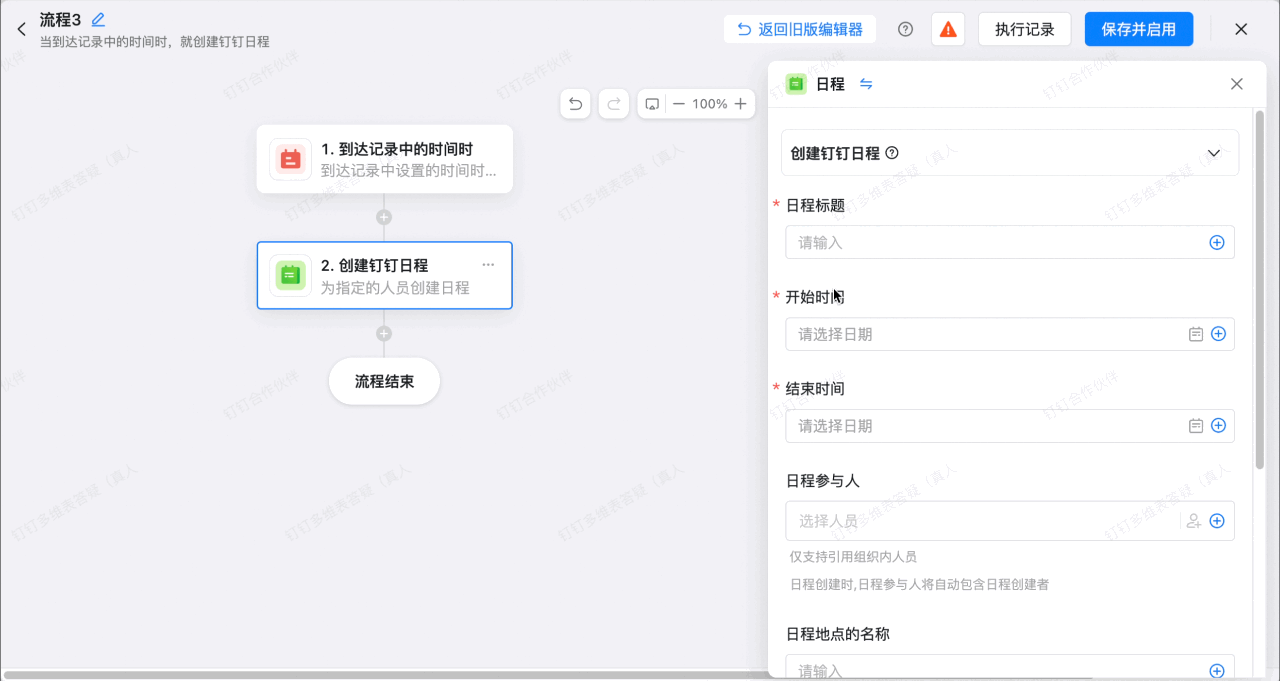The width and height of the screenshot is (1280, 681).
Task: Zoom in with the plus icon
Action: click(740, 104)
